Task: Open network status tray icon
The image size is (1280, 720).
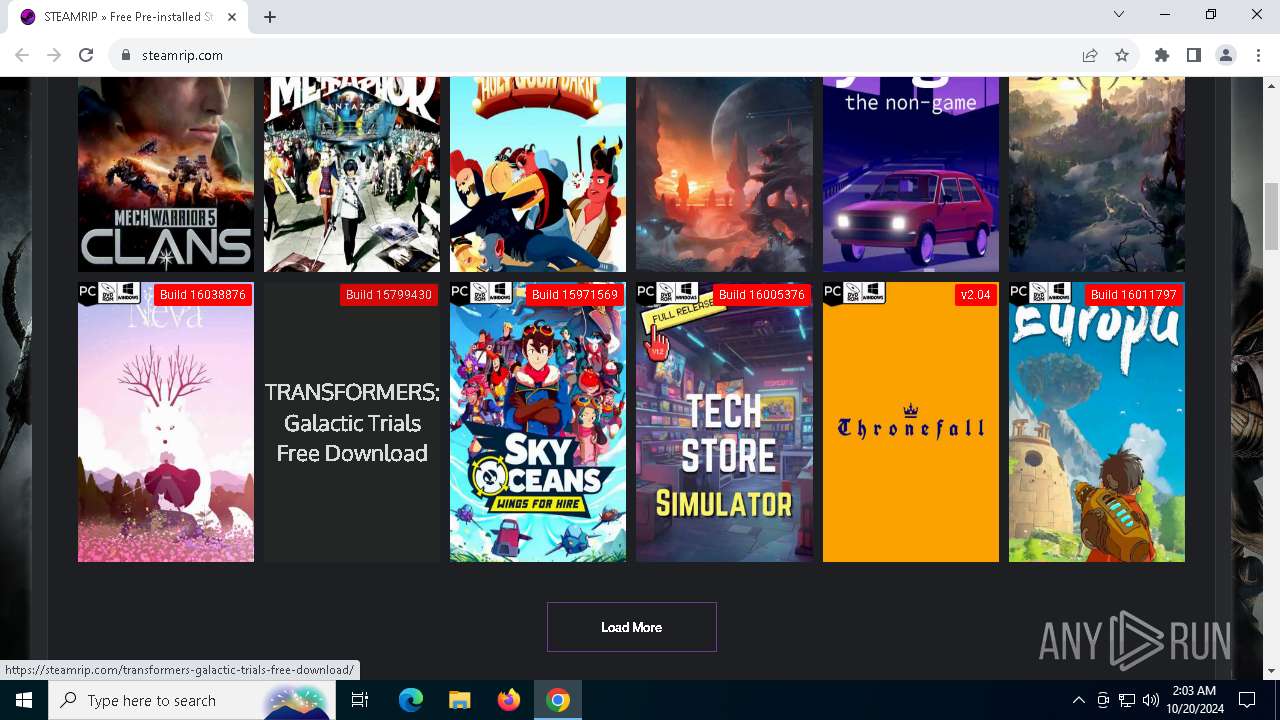Action: 1127,700
